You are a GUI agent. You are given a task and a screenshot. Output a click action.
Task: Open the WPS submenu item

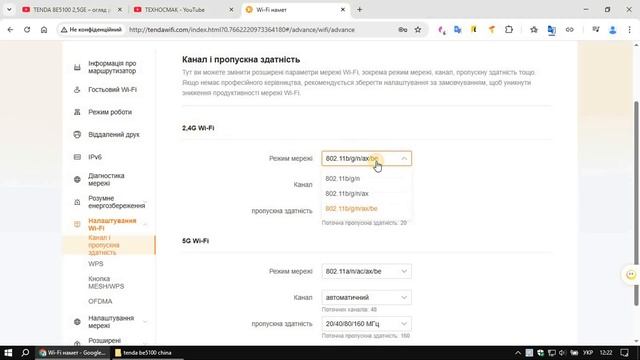click(x=96, y=264)
